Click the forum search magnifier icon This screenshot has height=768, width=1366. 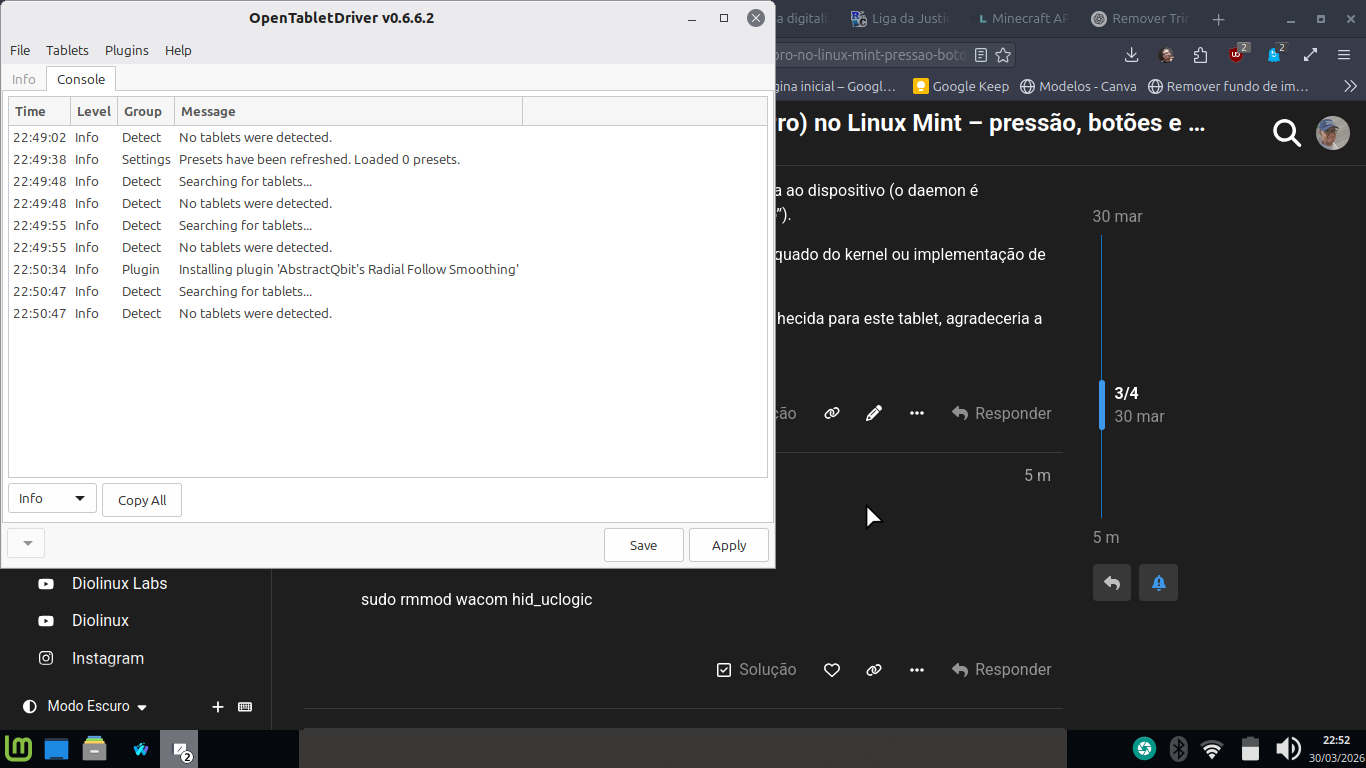pyautogui.click(x=1286, y=132)
